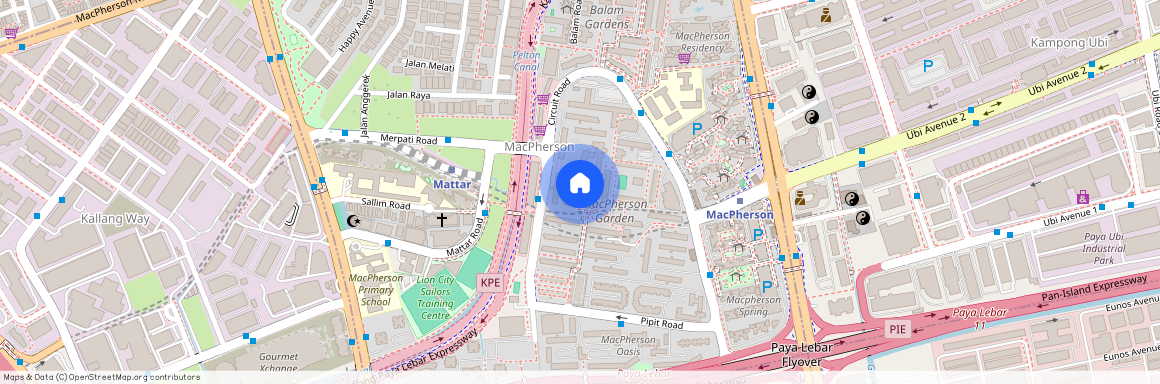Click parking P icon directly above Macpherson Spring
Screen dimensions: 1160x384
pyautogui.click(x=767, y=286)
